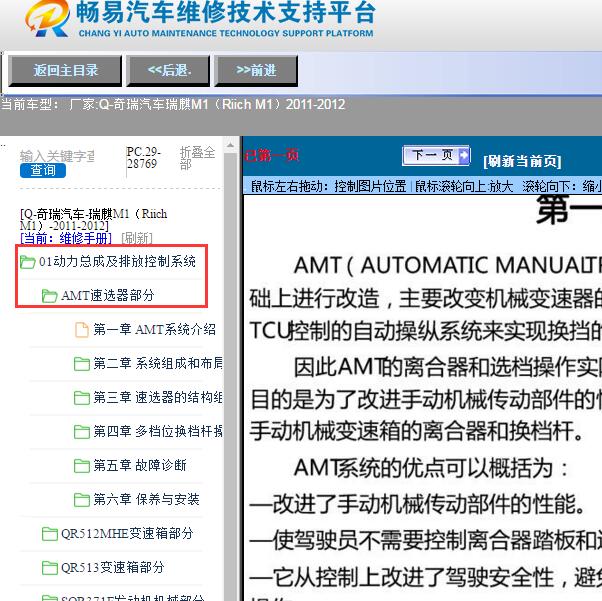Click the 返回主目录 button
The image size is (602, 601).
[x=65, y=71]
